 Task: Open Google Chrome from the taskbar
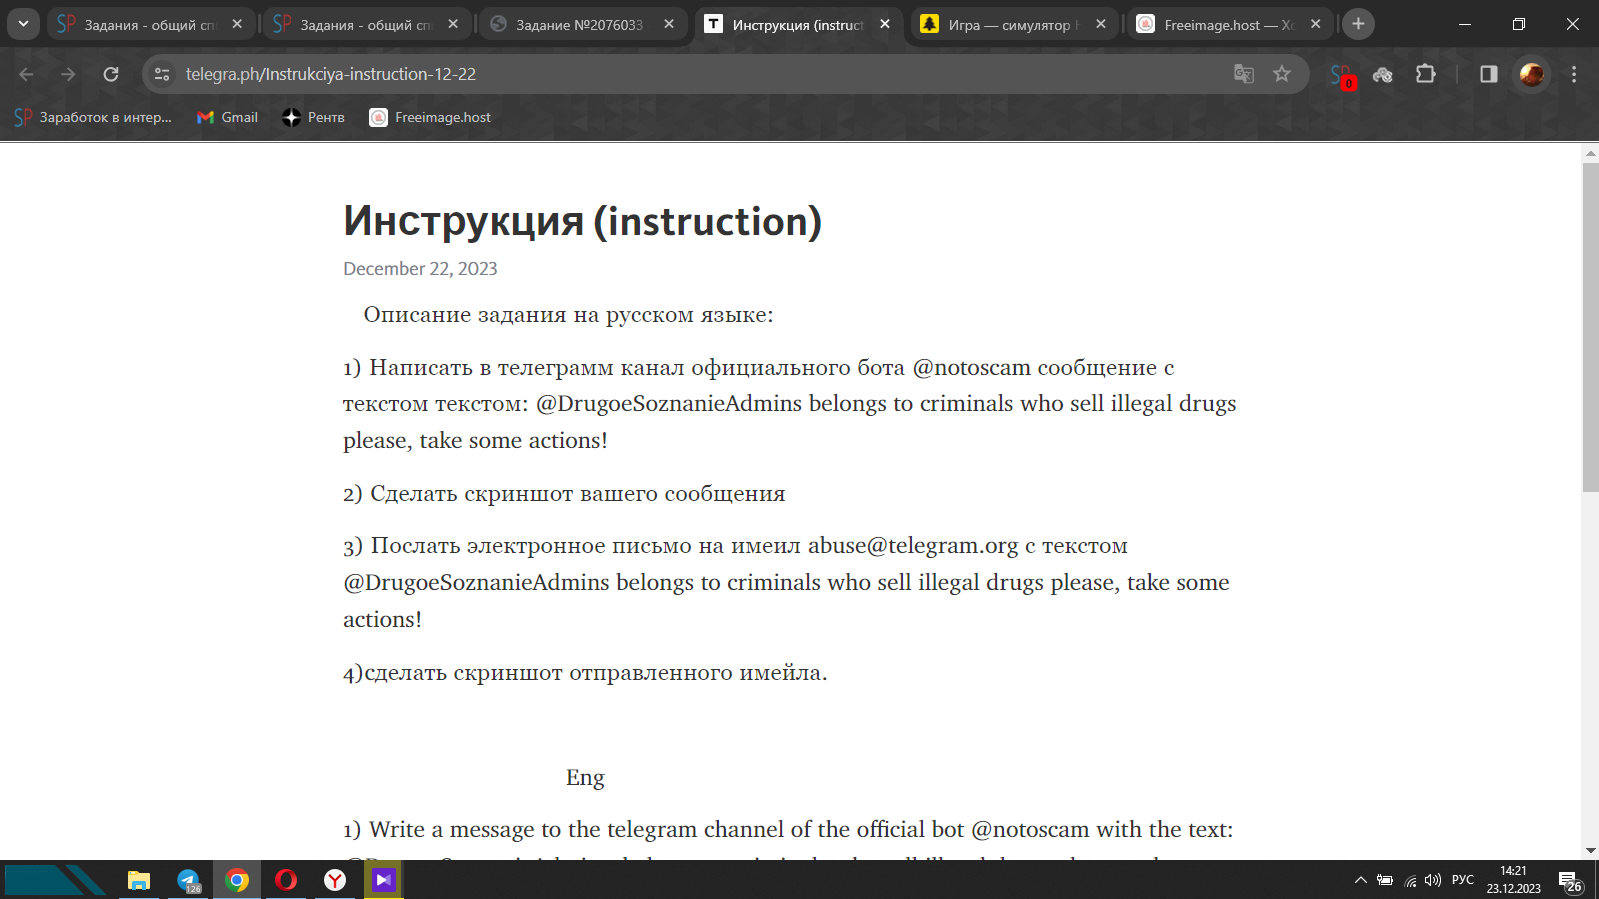[x=237, y=880]
